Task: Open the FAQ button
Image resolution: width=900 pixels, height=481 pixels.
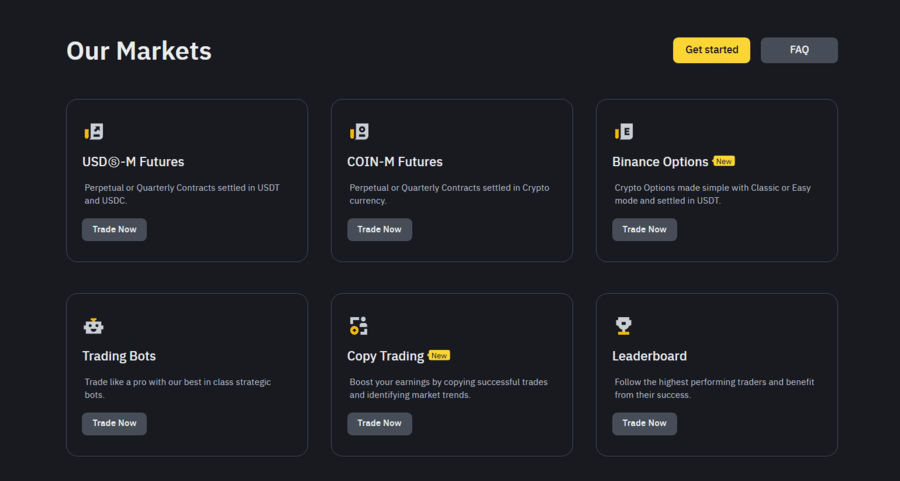Action: point(799,50)
